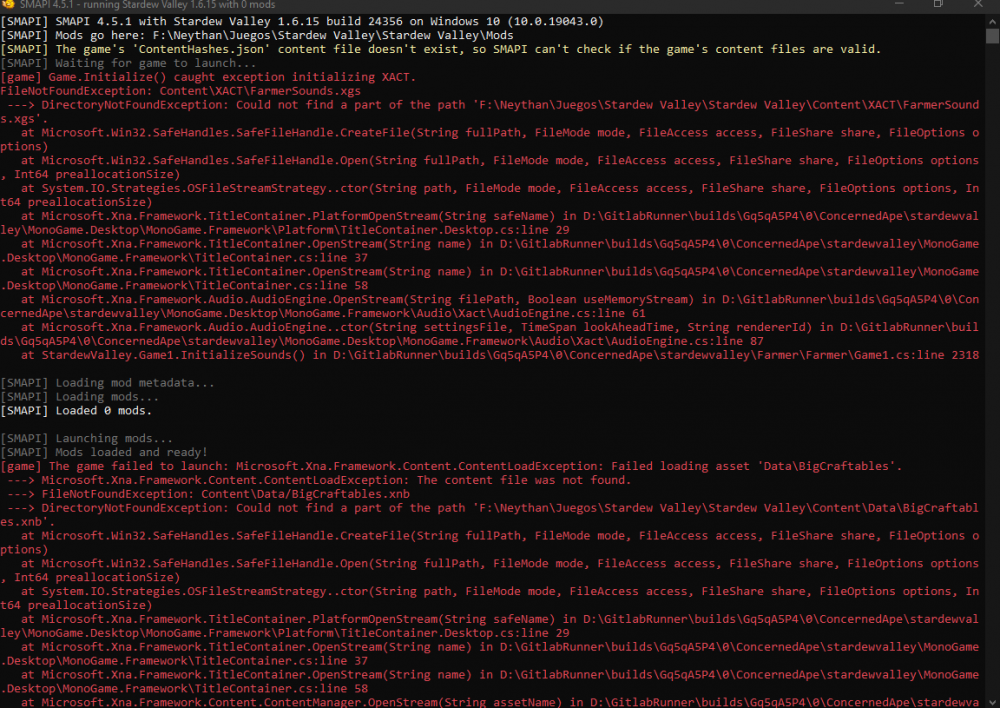Maximize the SMAPI console window
The height and width of the screenshot is (708, 1000).
point(938,4)
